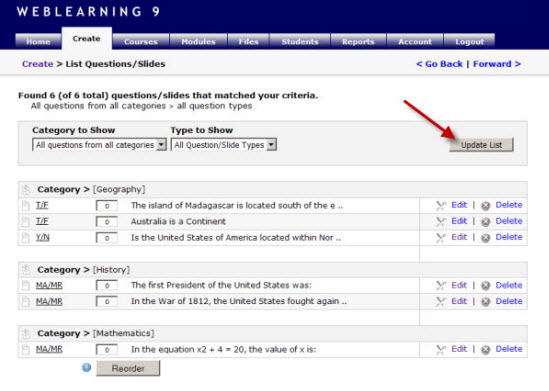The image size is (549, 391).
Task: Focus the order field for first President question
Action: point(106,286)
